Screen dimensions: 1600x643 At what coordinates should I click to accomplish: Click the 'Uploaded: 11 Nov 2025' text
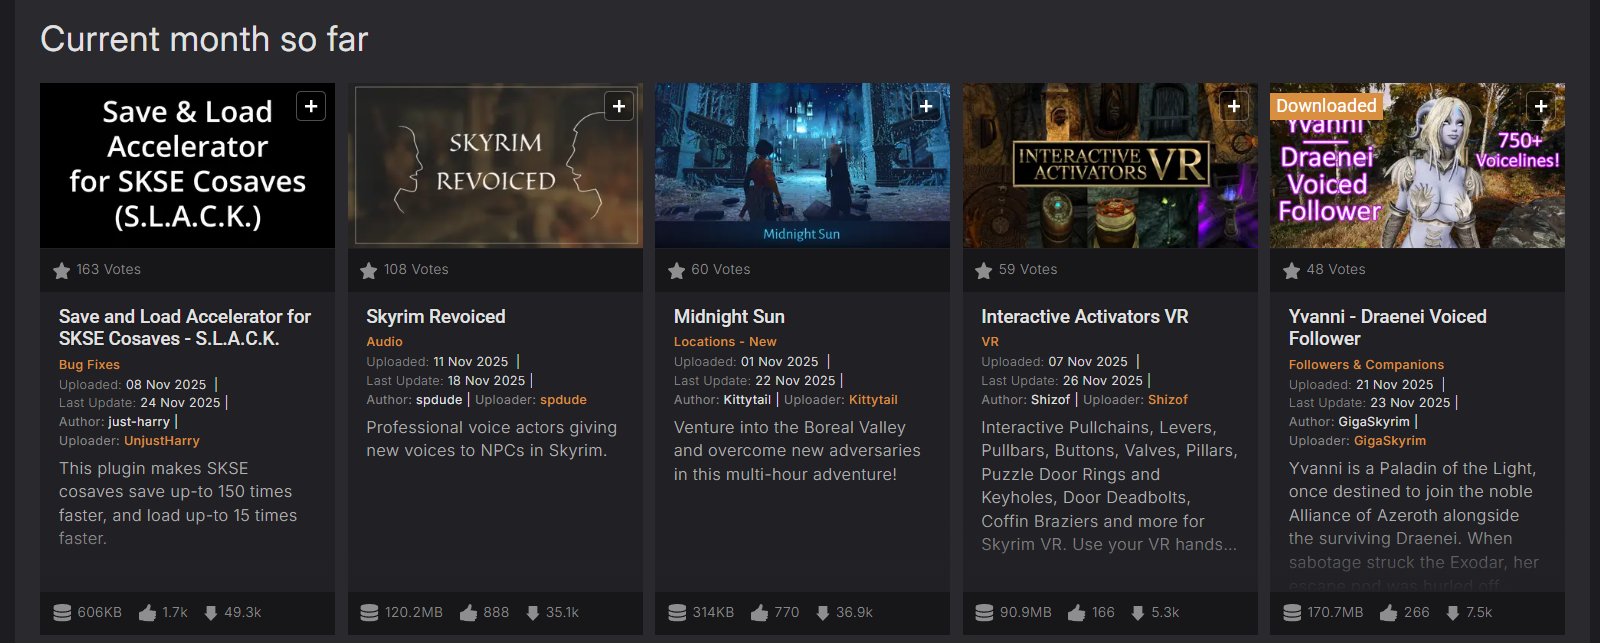[x=437, y=362]
